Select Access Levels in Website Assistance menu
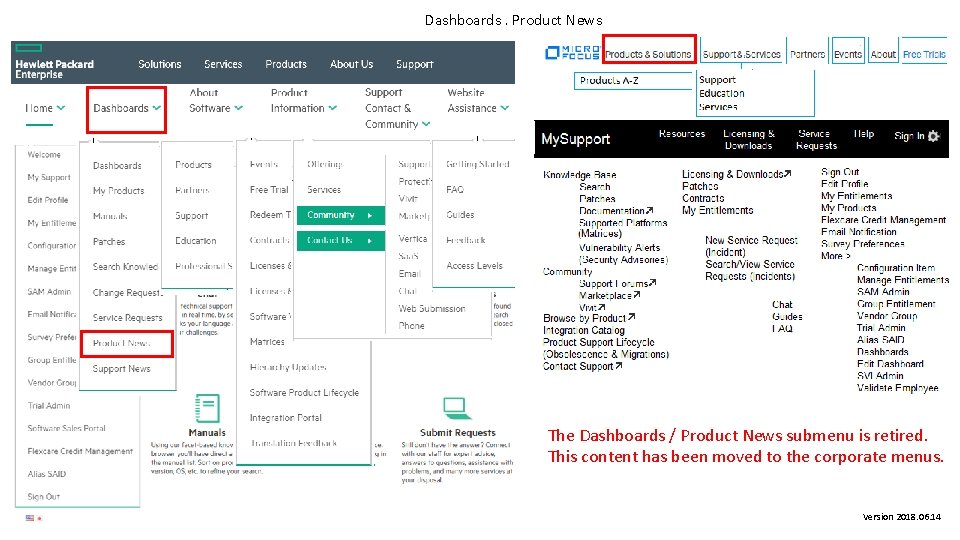Viewport: 960px width, 540px height. pos(474,266)
